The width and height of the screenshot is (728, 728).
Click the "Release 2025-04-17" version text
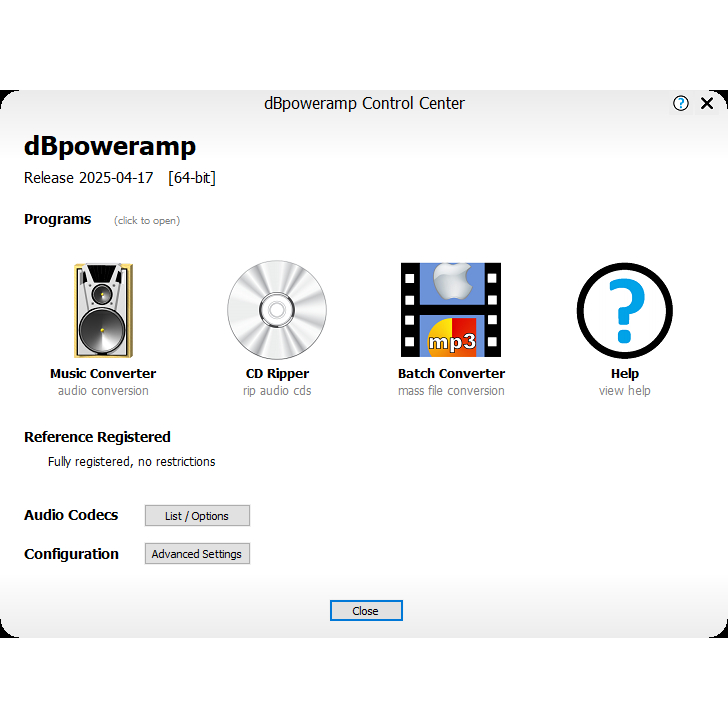click(89, 178)
